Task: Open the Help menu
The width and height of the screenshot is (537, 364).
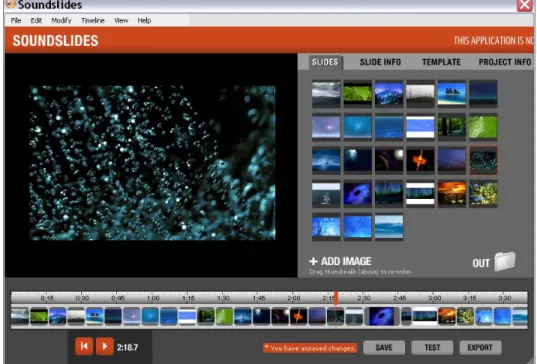Action: 144,21
